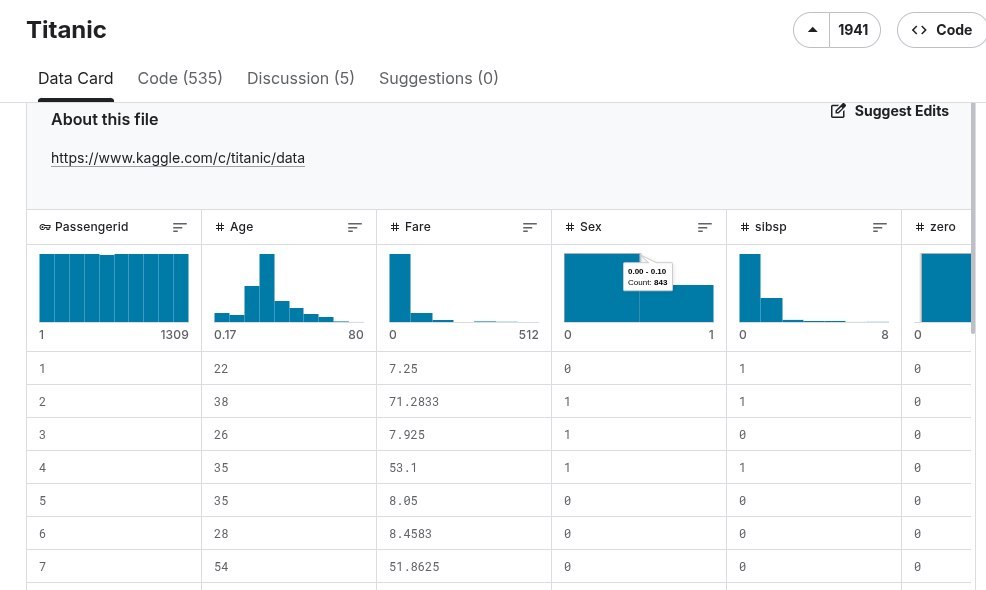Click sort icon in Sex column
The image size is (986, 590).
coord(705,227)
